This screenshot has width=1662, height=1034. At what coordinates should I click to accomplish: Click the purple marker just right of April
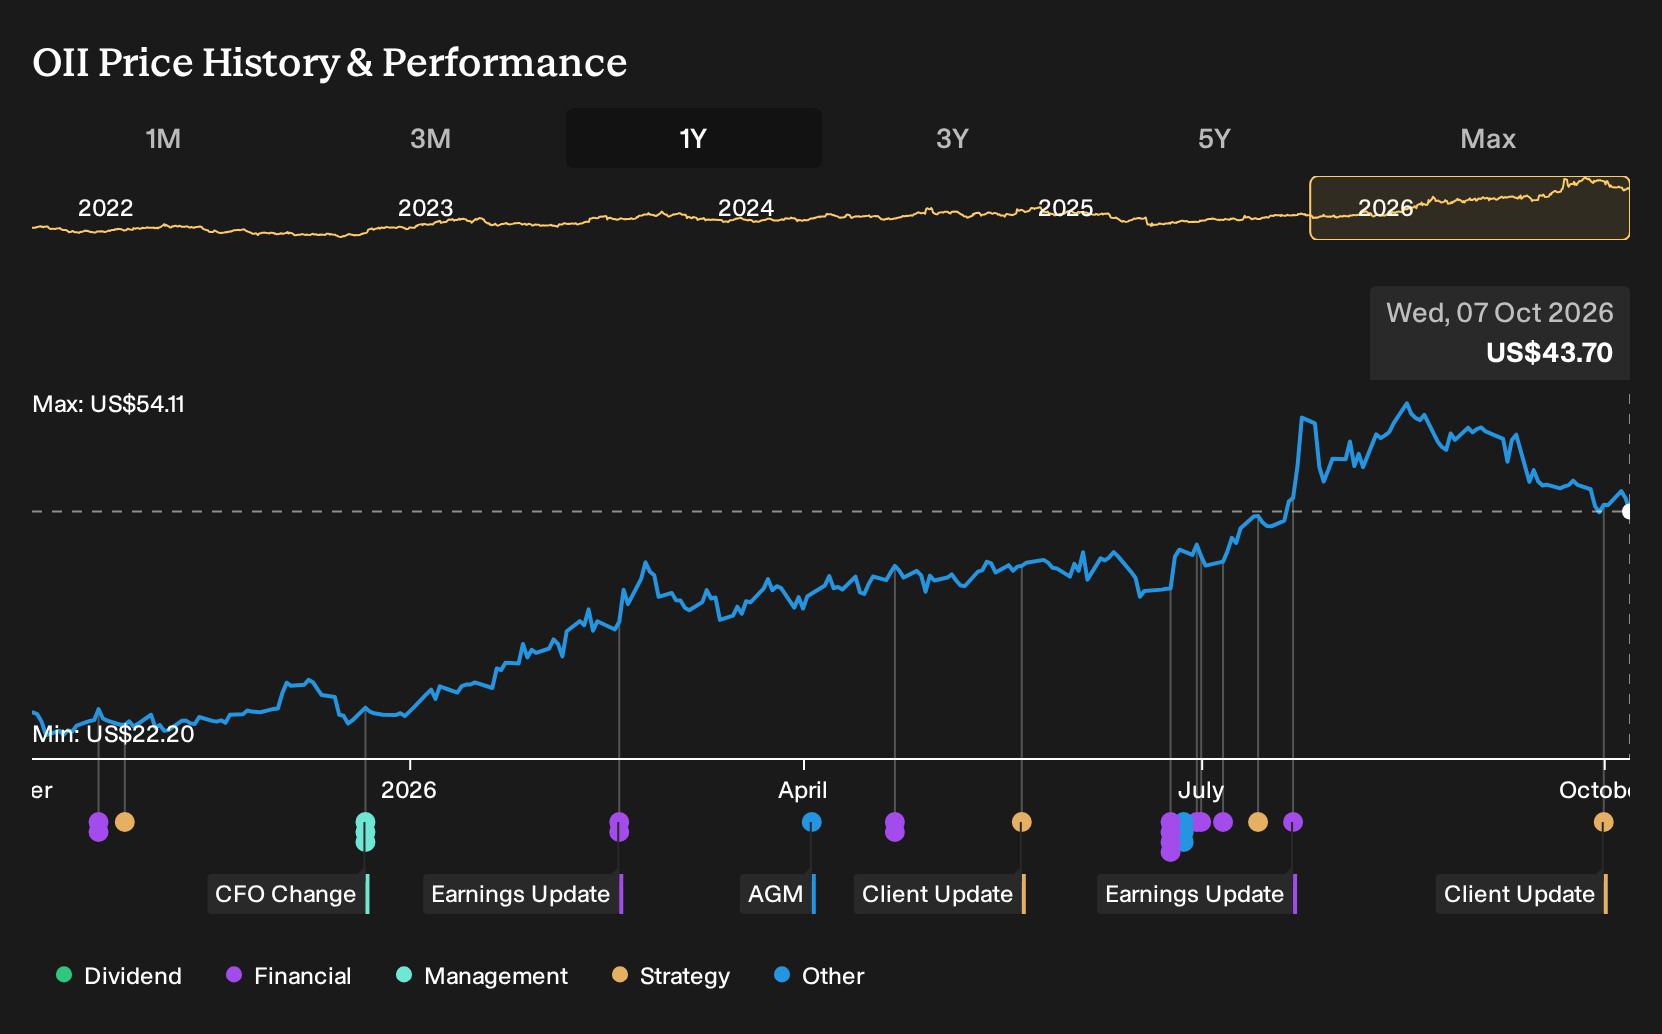[894, 826]
